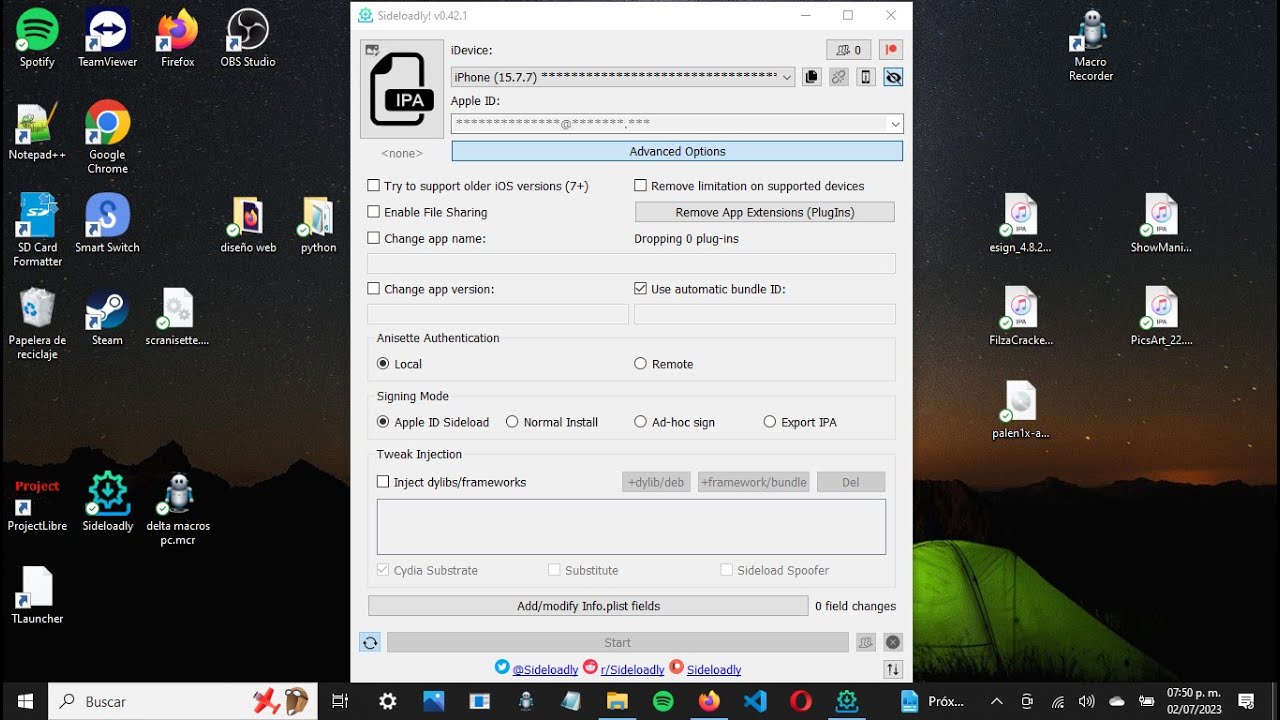Click the Buscar taskbar search box

click(x=183, y=701)
